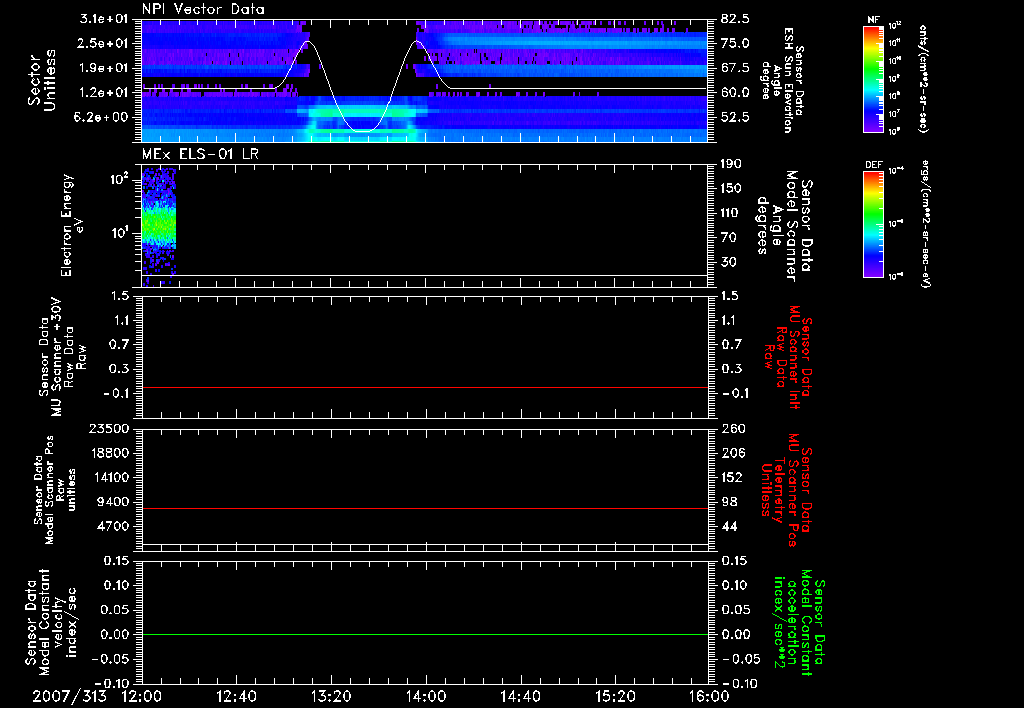
Task: Click the "1.2e+01" sector tick value
Action: [x=104, y=93]
